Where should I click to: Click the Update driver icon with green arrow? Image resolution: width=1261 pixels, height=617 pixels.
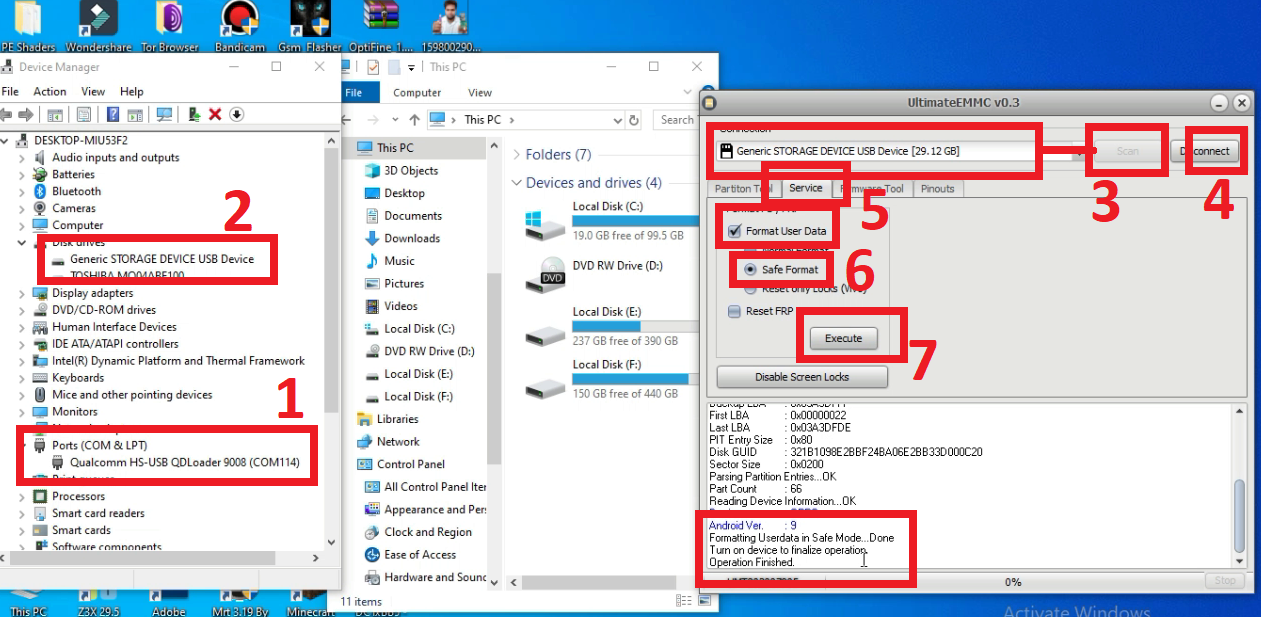click(x=195, y=114)
